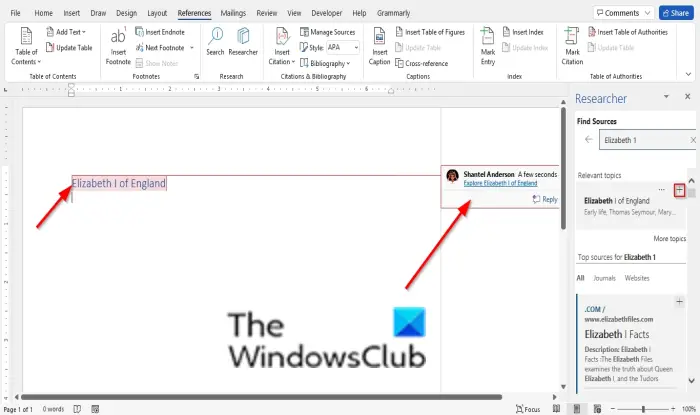Expand the Next Footnote dropdown arrow
This screenshot has width=700, height=415.
click(192, 48)
